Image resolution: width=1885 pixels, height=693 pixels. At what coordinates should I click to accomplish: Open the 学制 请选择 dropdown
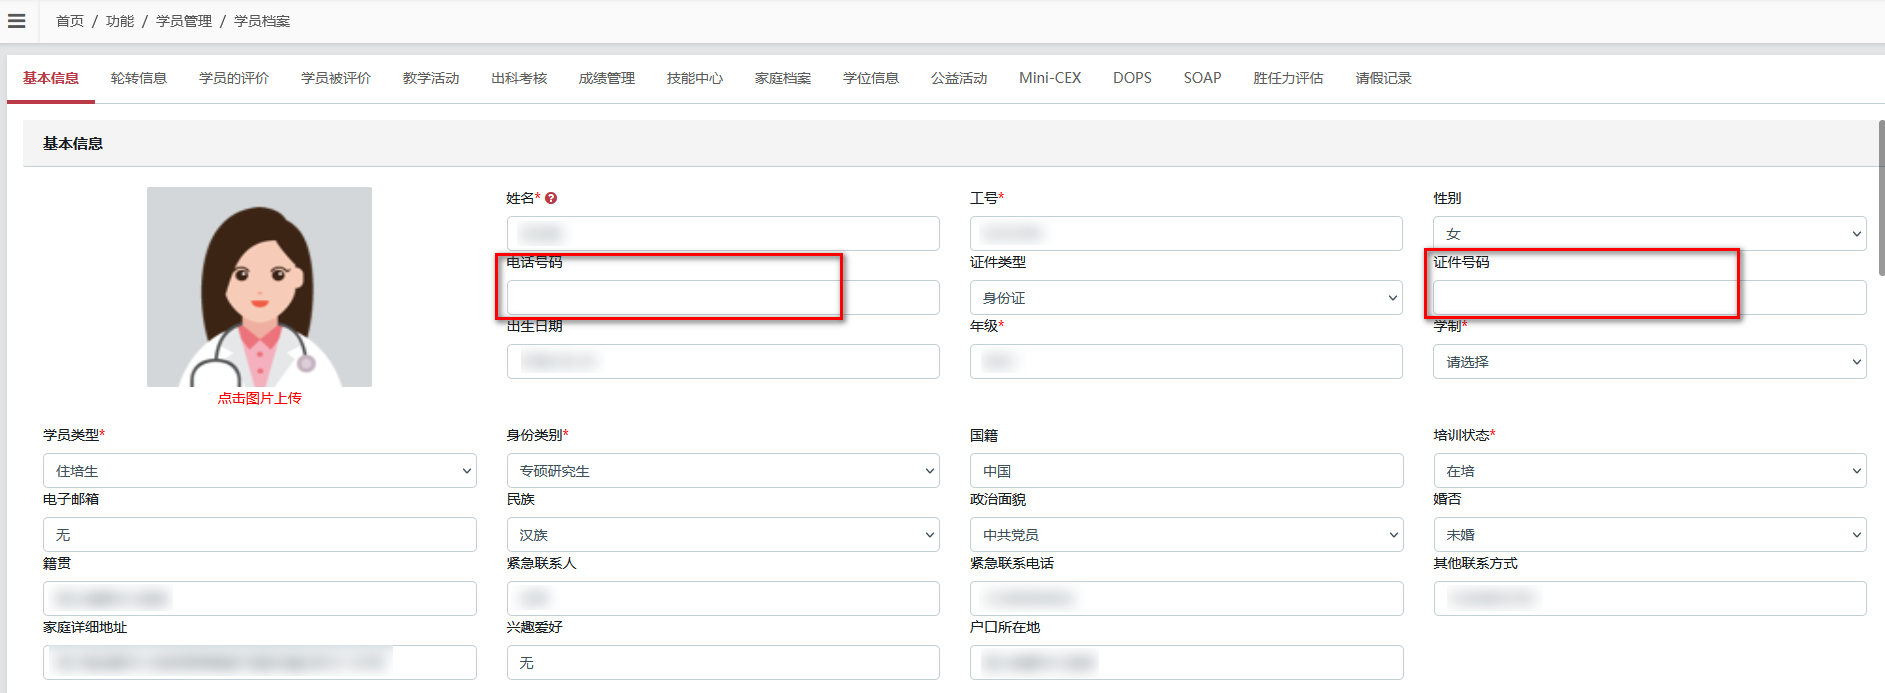click(x=1649, y=361)
